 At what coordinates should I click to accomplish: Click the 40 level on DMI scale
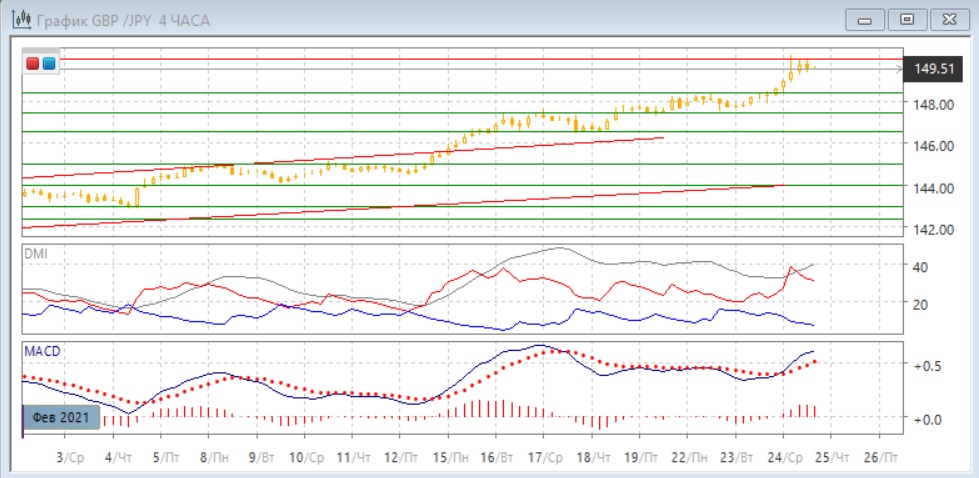click(919, 267)
